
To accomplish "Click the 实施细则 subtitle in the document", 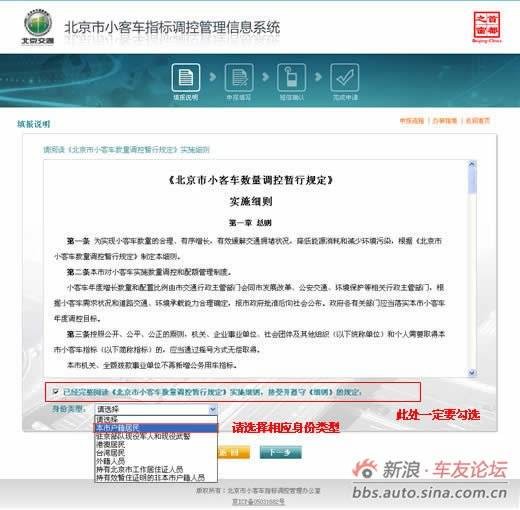I will tap(251, 201).
